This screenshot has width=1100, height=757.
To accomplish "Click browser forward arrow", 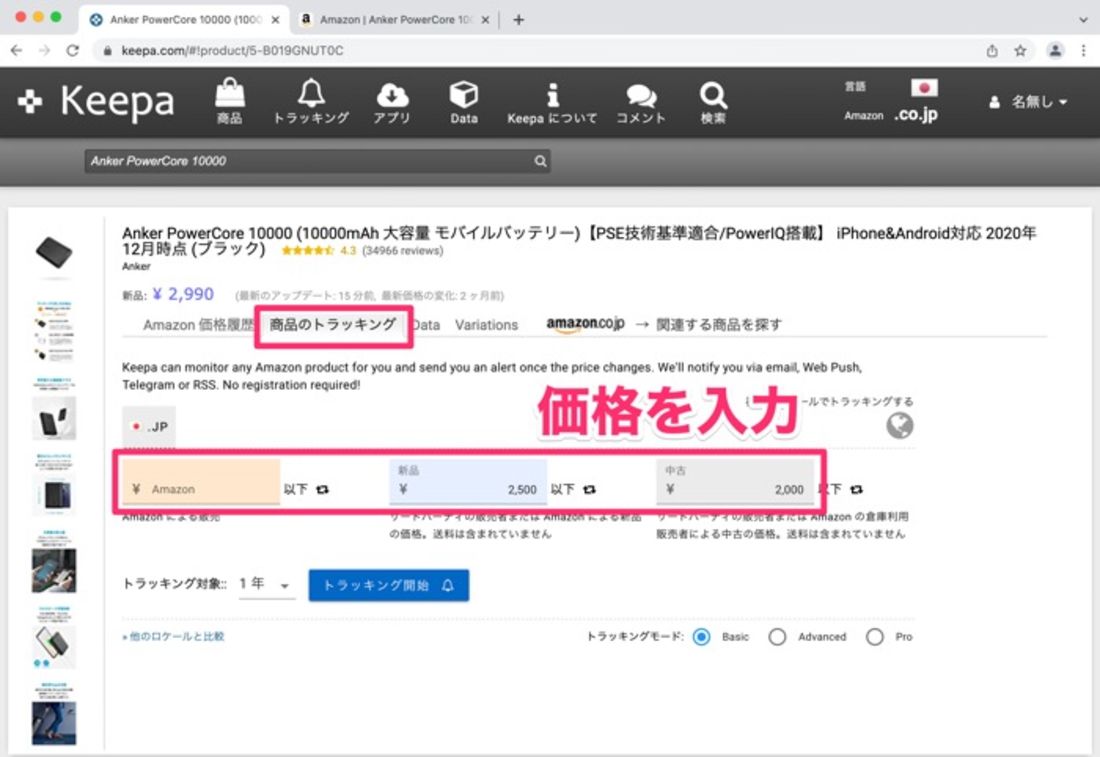I will click(44, 51).
